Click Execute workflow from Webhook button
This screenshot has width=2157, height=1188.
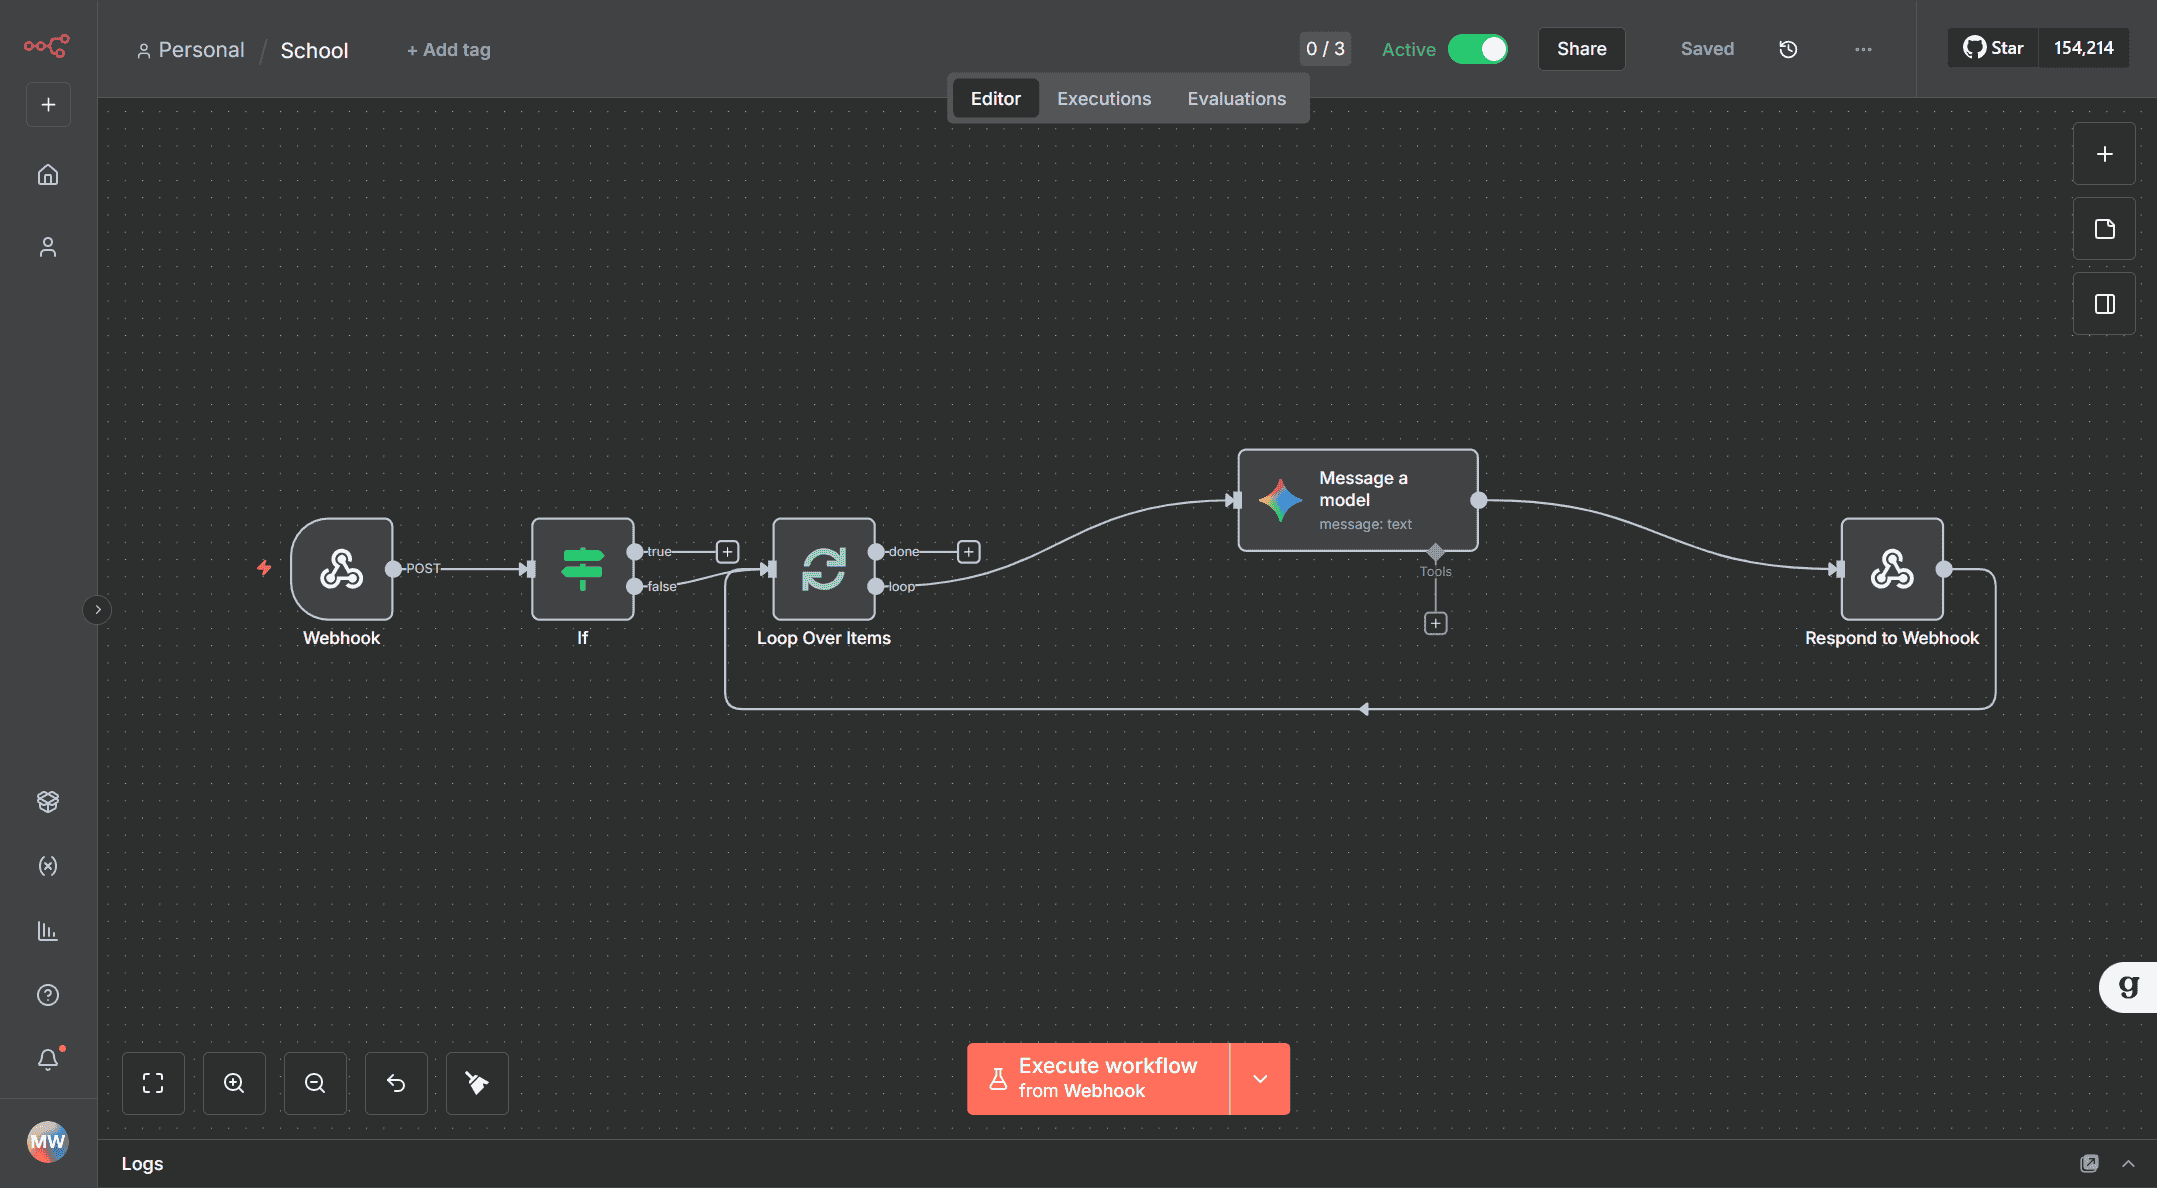coord(1098,1079)
